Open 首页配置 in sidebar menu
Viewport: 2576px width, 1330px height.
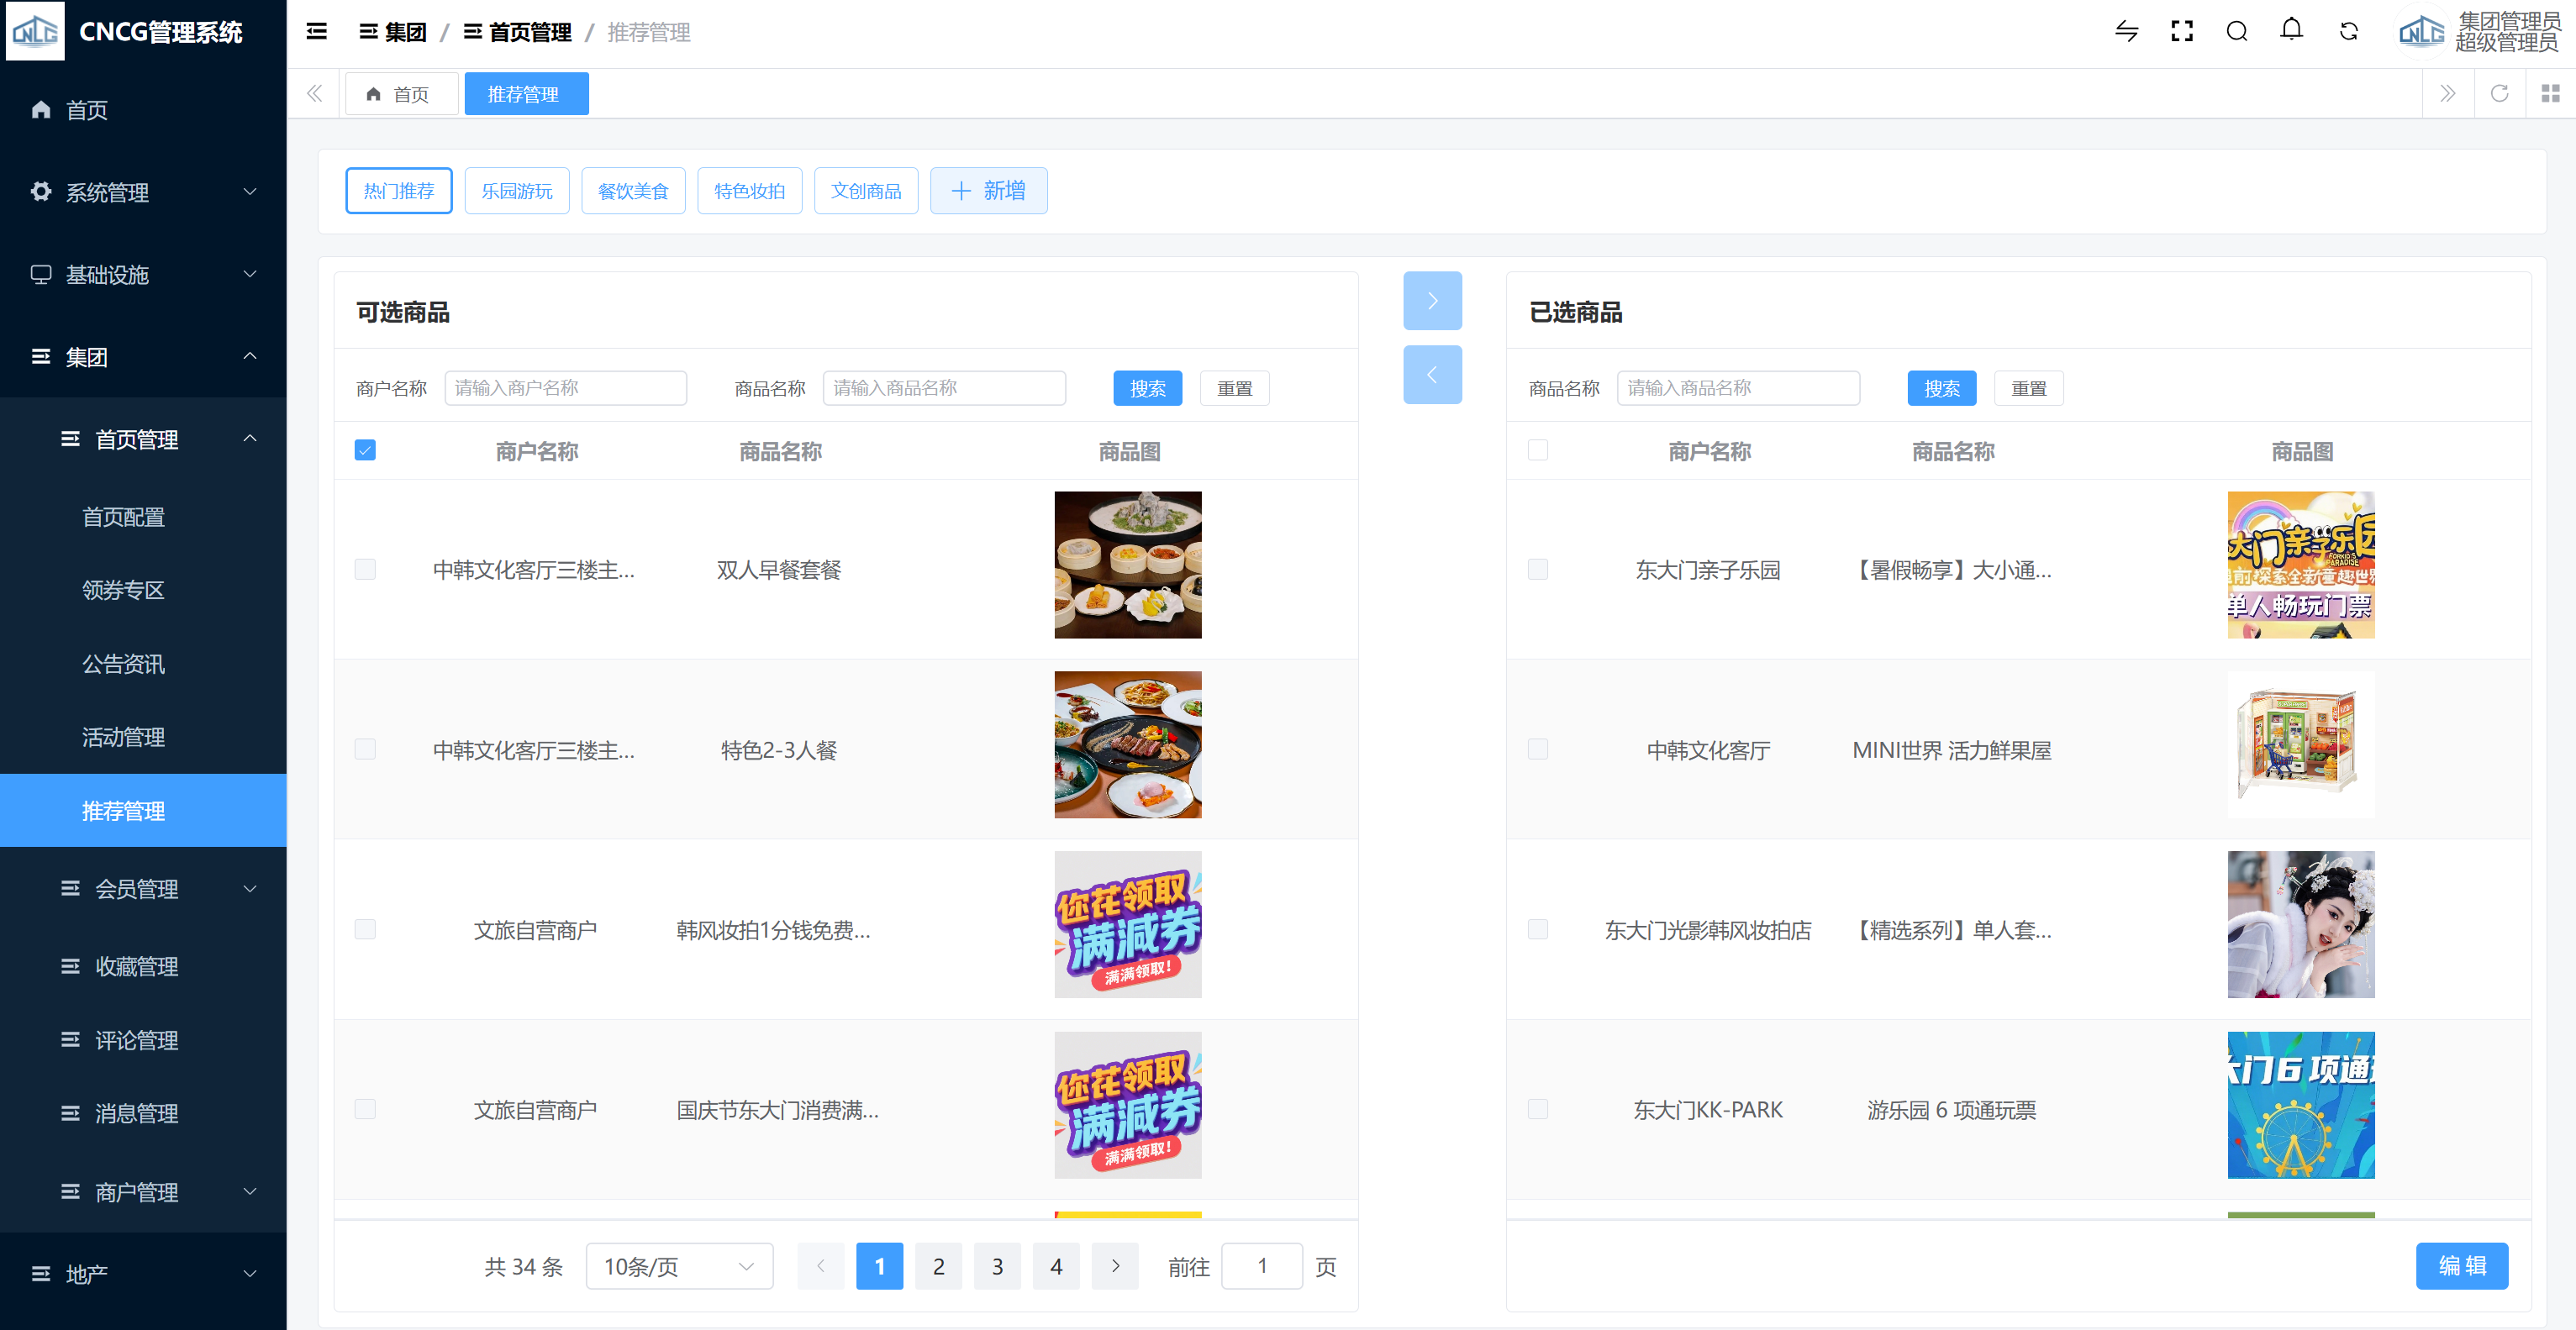[123, 517]
